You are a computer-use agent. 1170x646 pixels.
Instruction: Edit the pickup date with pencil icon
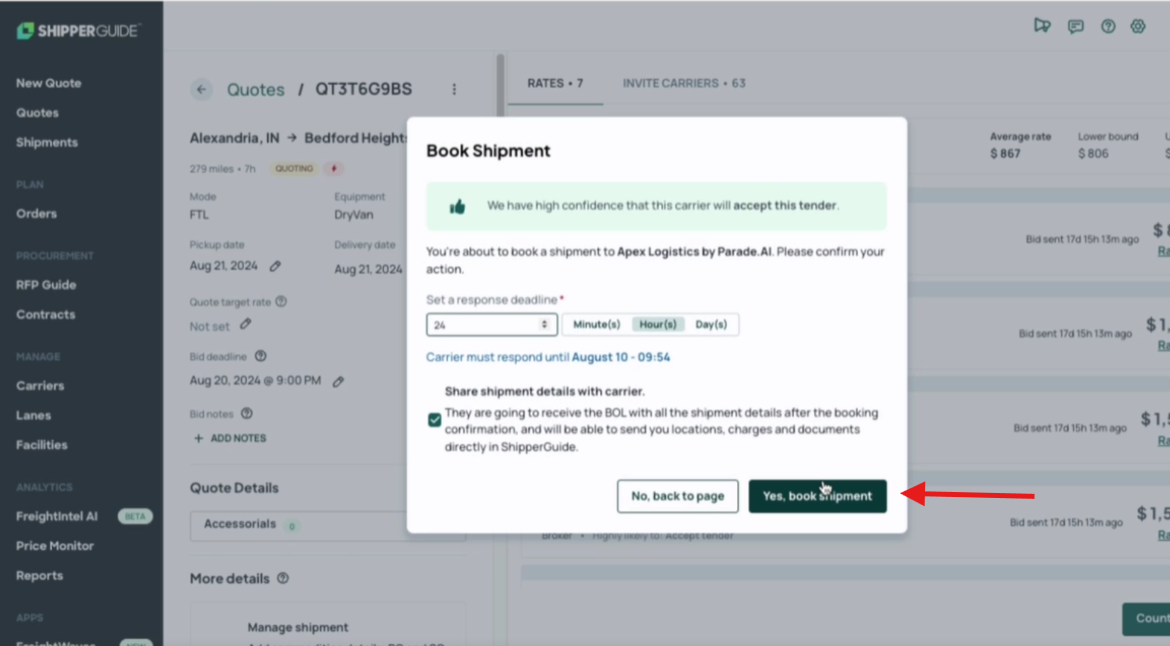click(275, 266)
